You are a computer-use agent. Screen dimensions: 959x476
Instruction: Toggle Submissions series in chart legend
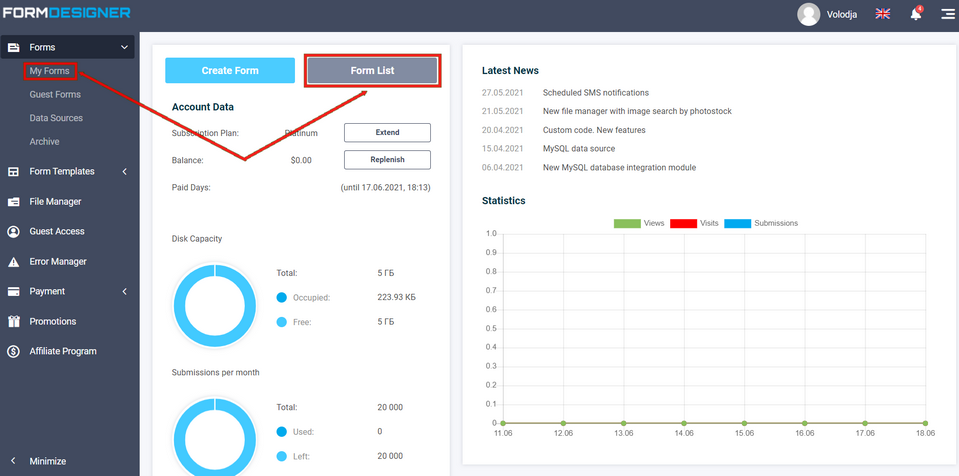[761, 223]
